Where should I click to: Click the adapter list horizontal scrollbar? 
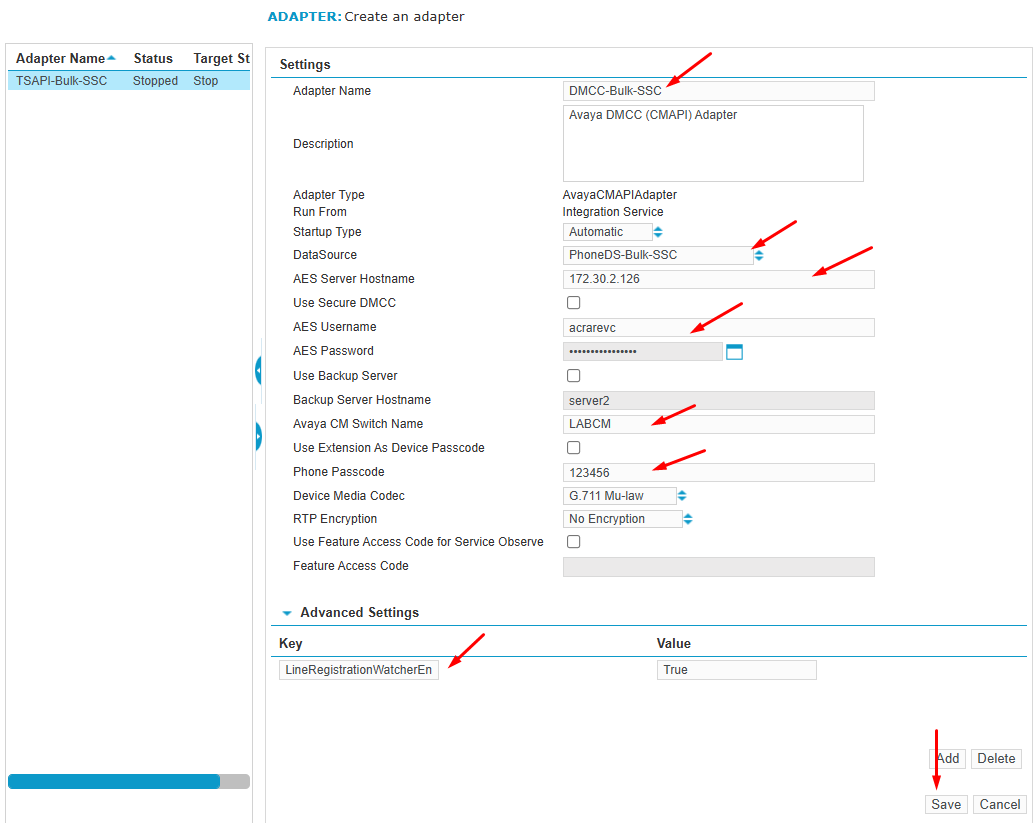pyautogui.click(x=114, y=782)
